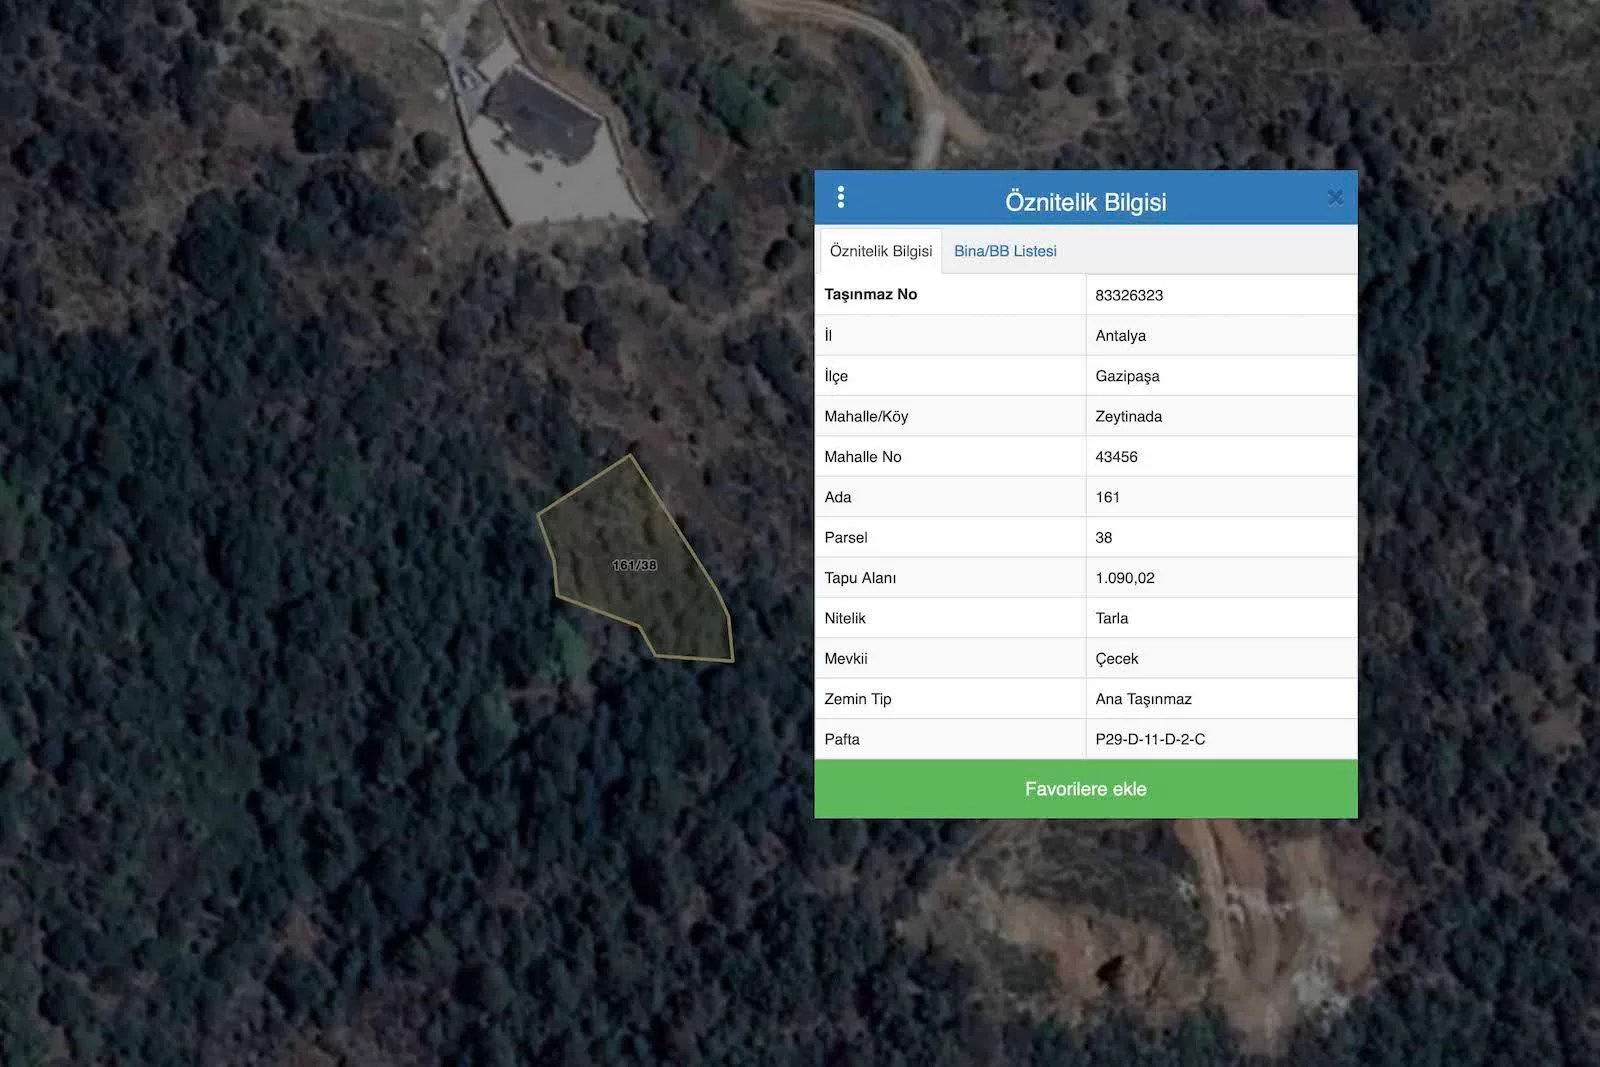Screen dimensions: 1600x1067
Task: Click the Zeytinada neighborhood value
Action: click(x=1128, y=416)
